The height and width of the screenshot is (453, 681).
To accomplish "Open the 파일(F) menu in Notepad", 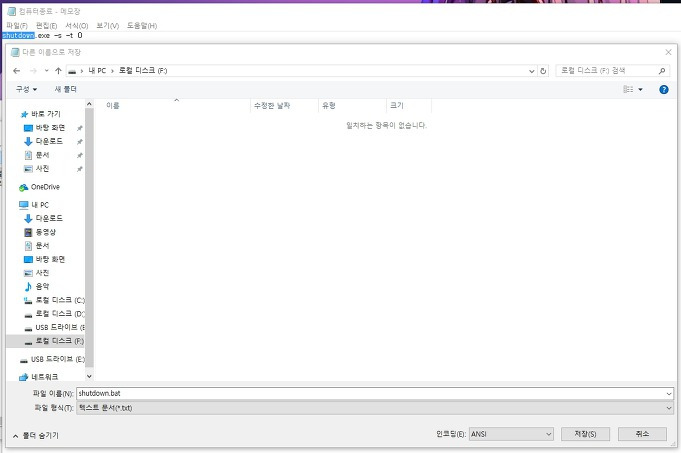I will click(17, 26).
